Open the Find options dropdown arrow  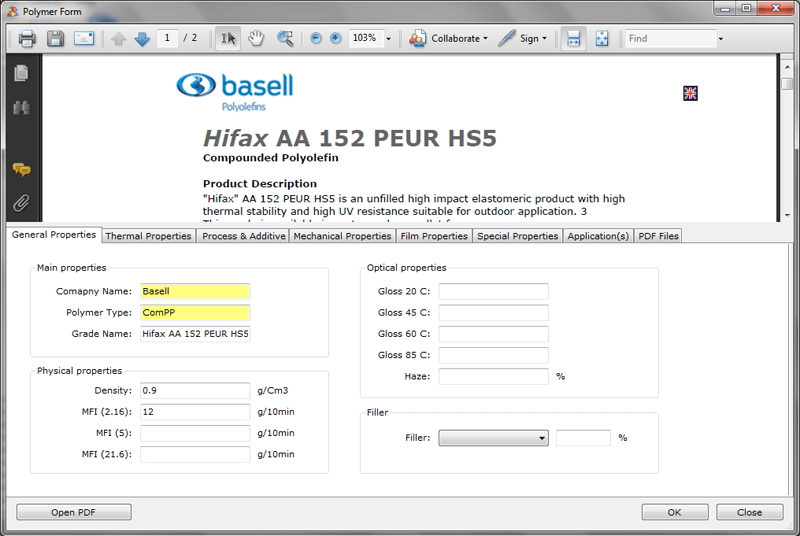720,39
